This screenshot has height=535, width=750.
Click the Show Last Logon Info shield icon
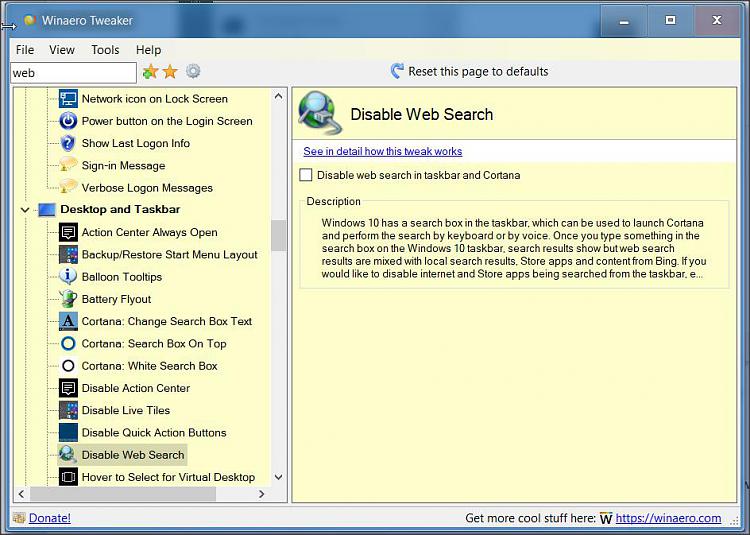pos(68,143)
